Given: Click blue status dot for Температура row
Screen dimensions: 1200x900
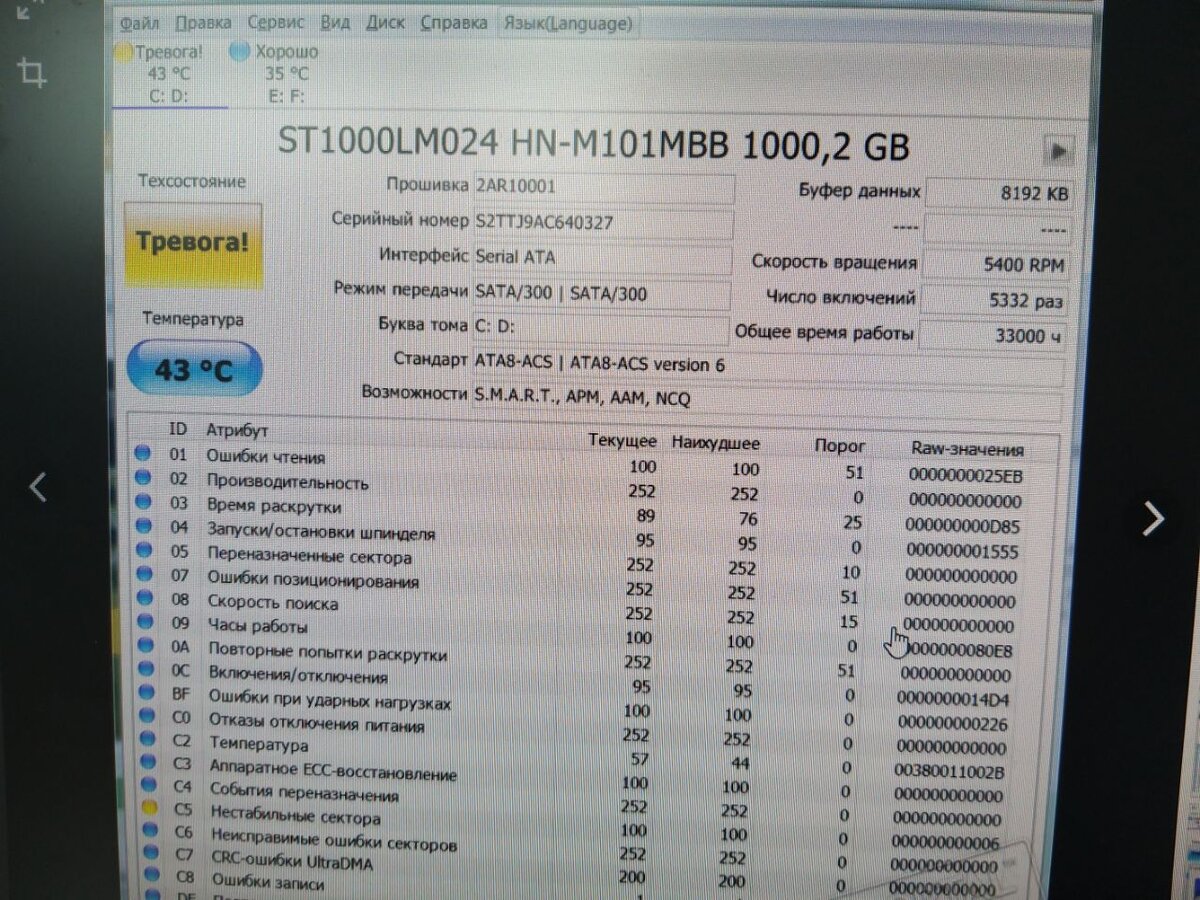Looking at the screenshot, I should pos(149,739).
